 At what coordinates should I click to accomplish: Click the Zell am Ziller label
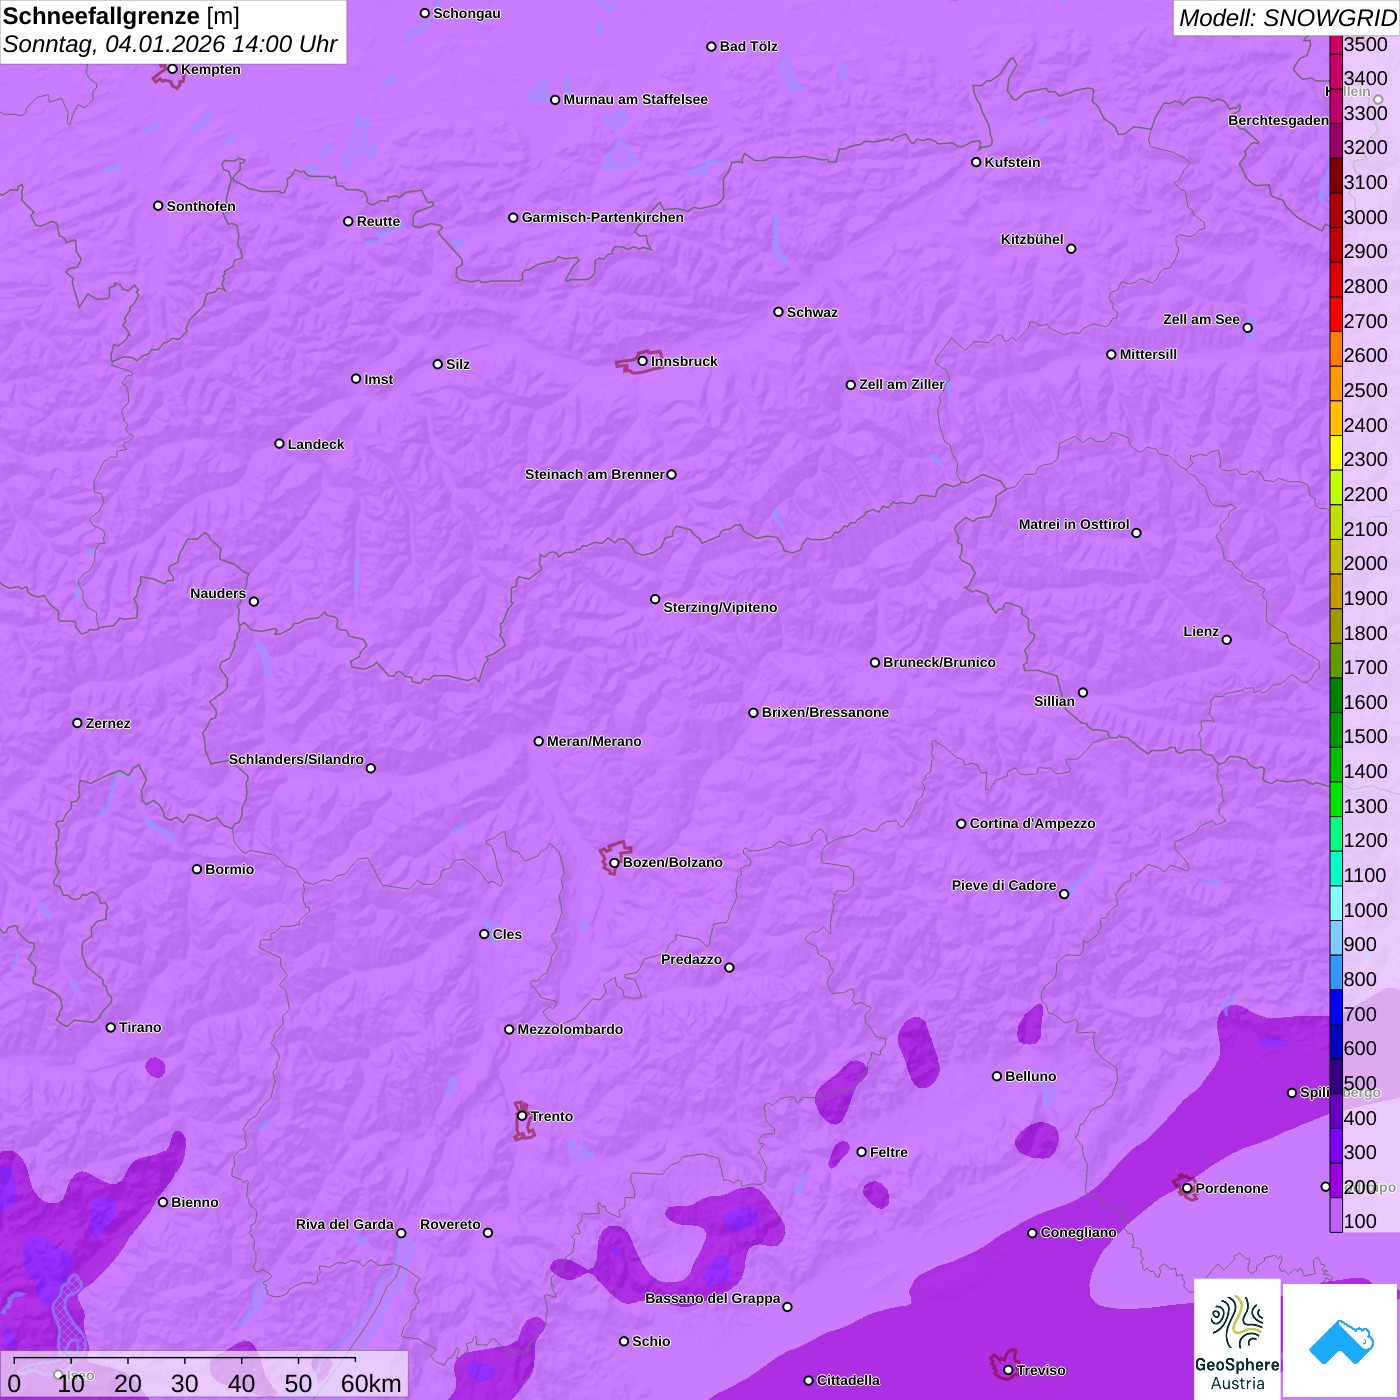coord(902,384)
